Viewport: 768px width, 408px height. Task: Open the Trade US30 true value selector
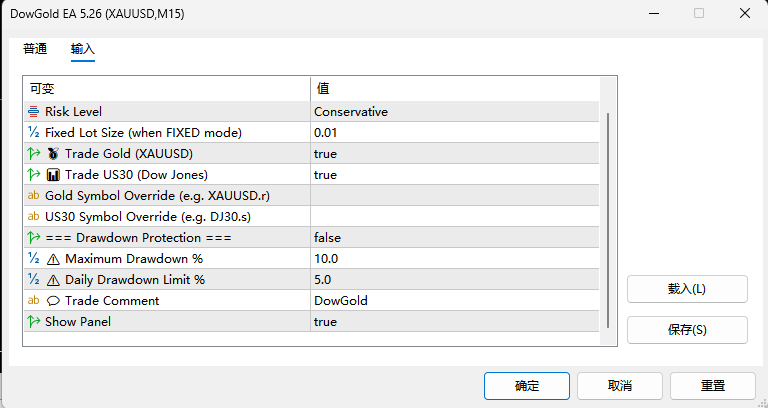455,175
